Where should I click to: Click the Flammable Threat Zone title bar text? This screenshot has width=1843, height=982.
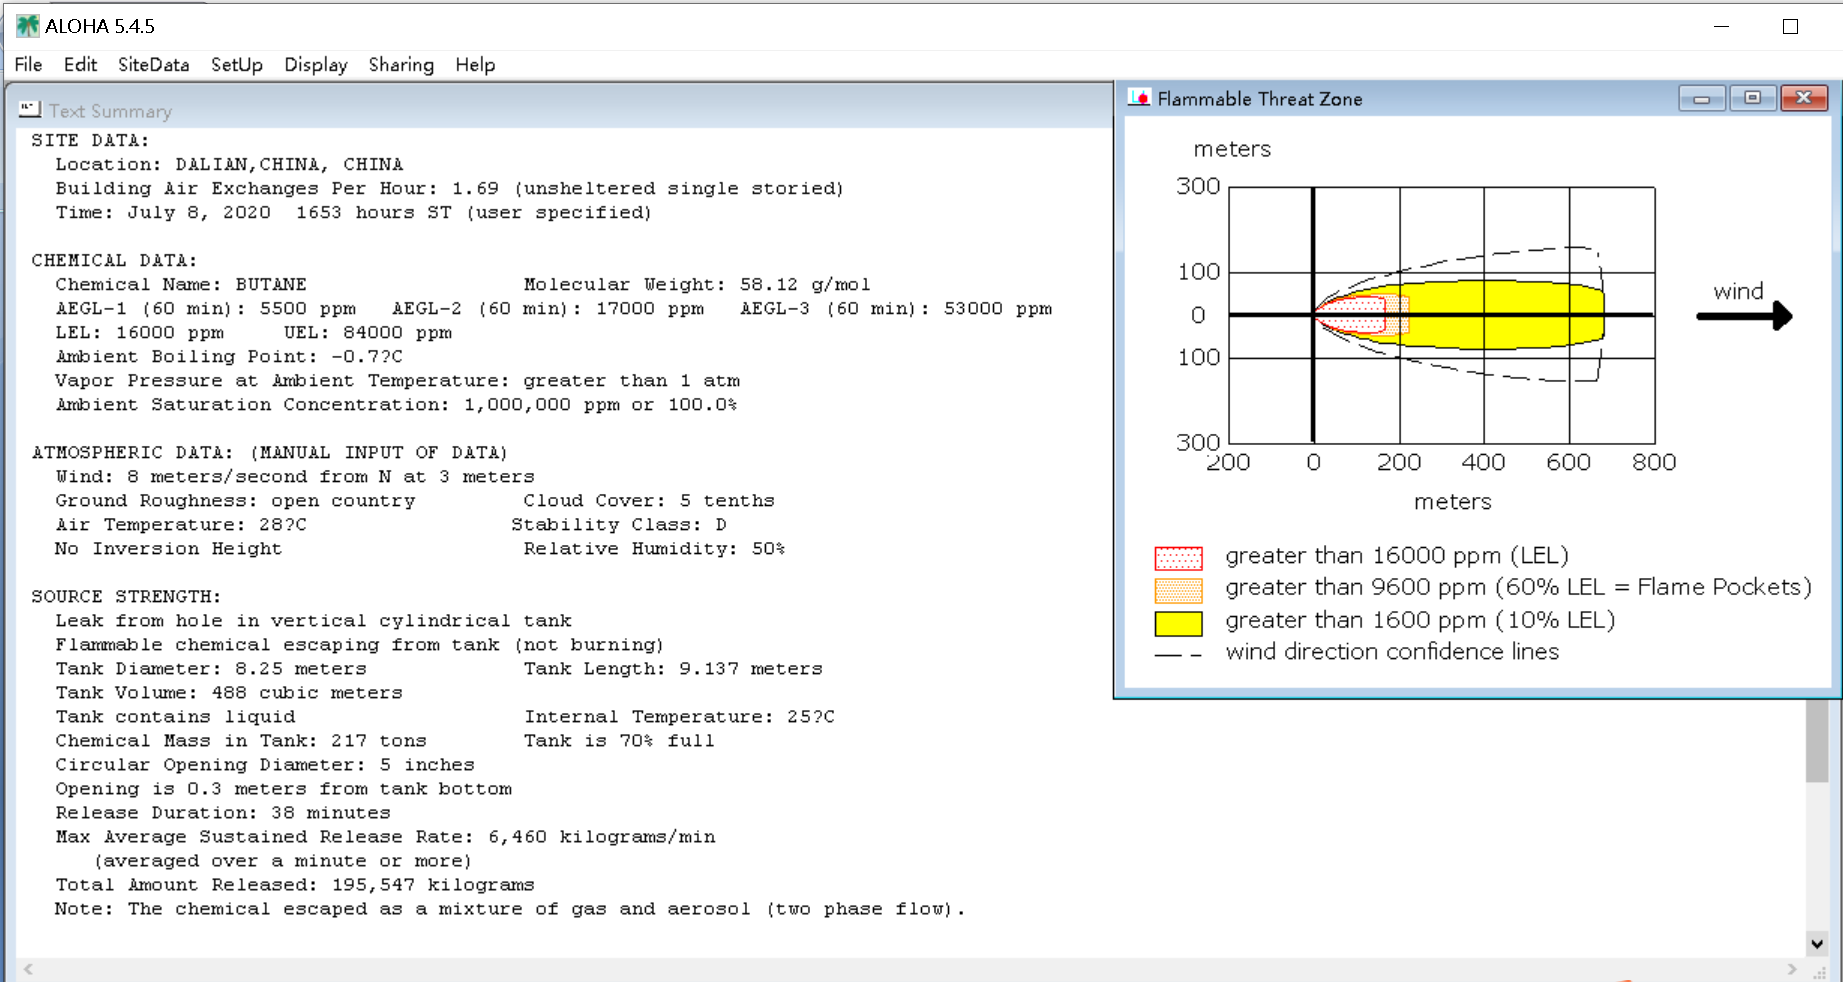[x=1259, y=99]
